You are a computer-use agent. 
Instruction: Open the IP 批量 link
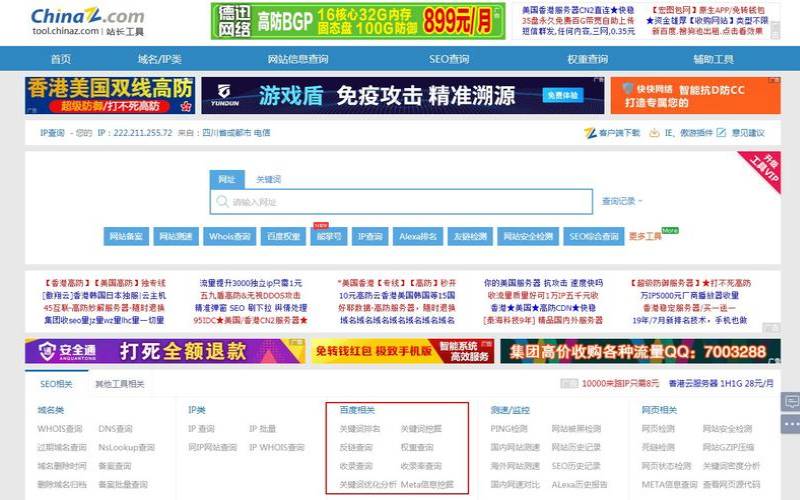pyautogui.click(x=262, y=429)
